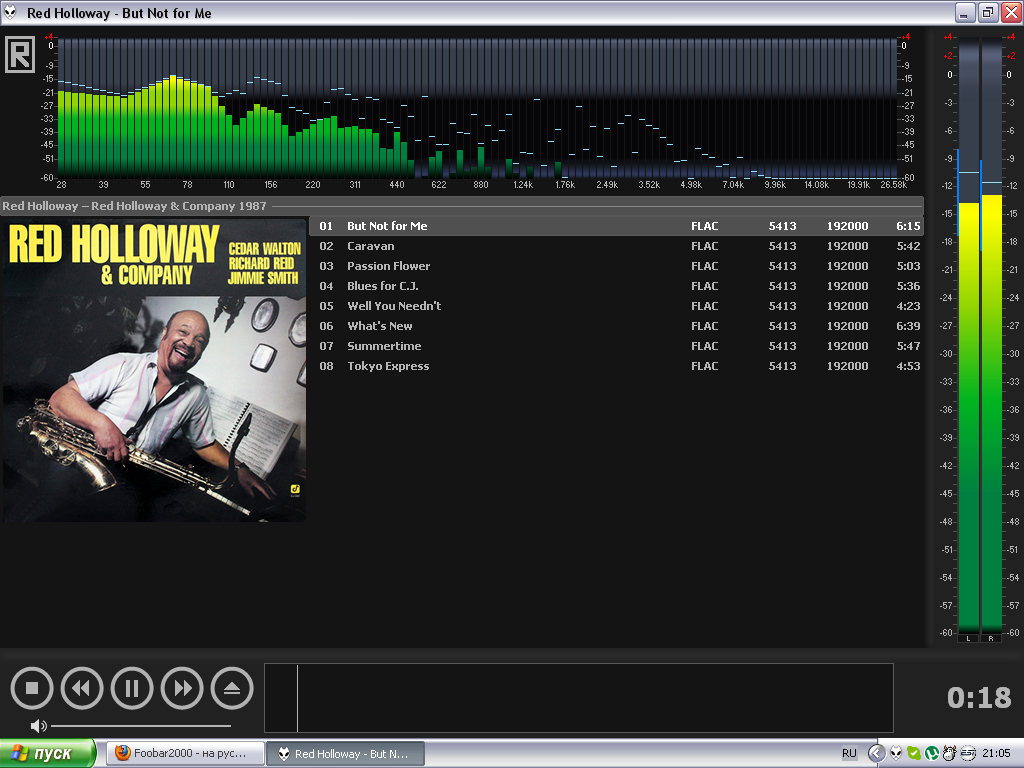
Task: Click the elapsed time display 0:18
Action: 978,698
